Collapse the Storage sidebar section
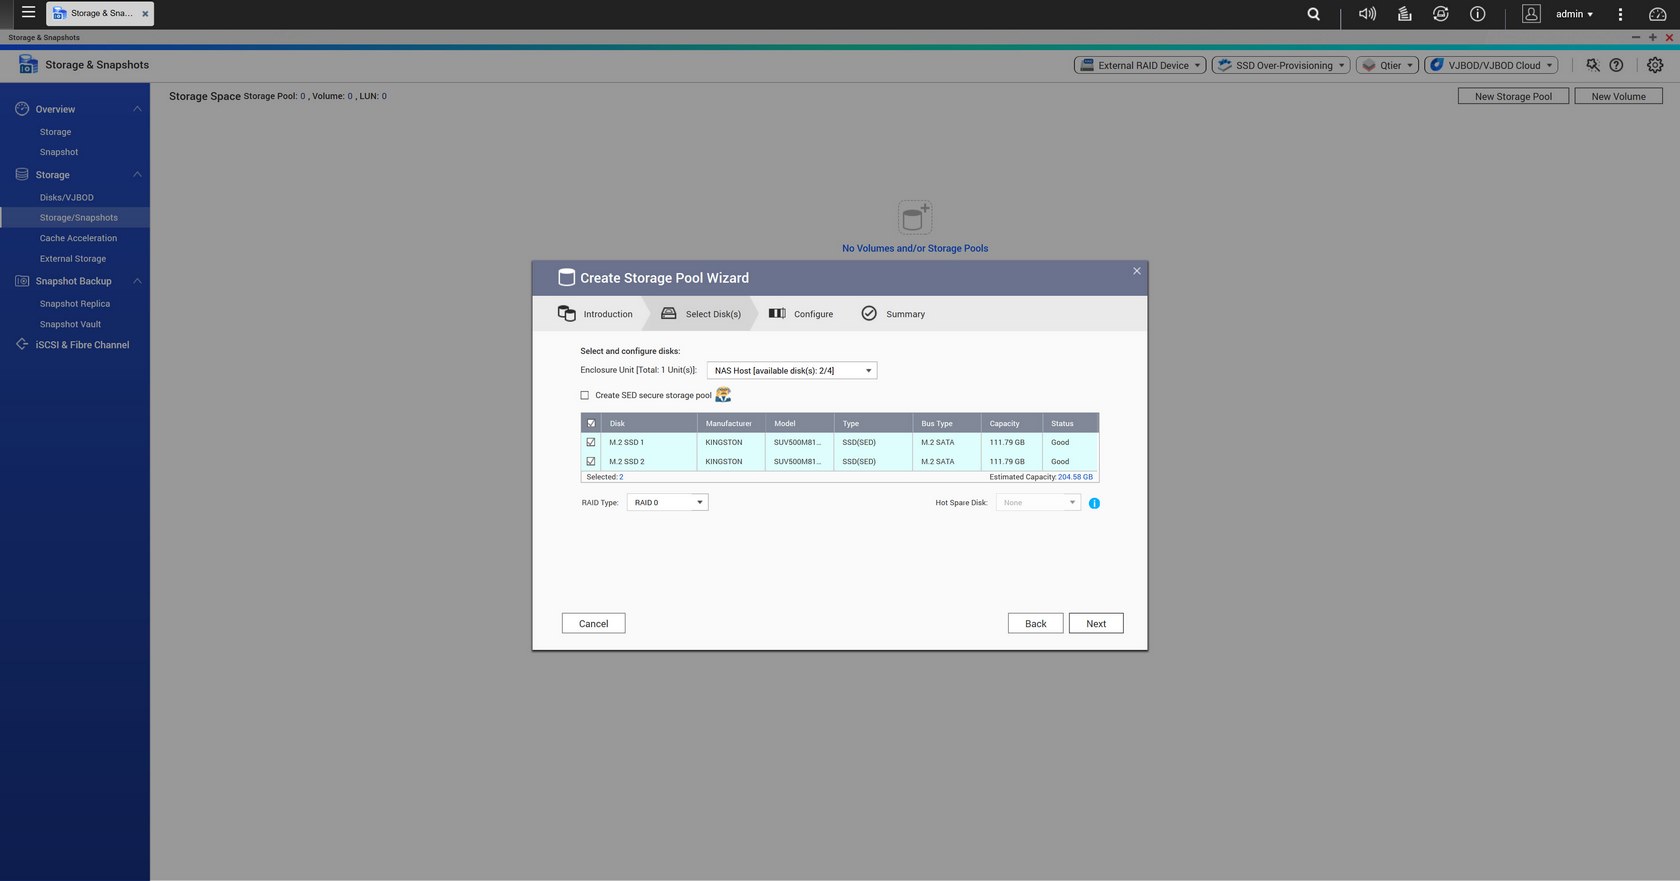Viewport: 1680px width, 881px height. point(137,174)
